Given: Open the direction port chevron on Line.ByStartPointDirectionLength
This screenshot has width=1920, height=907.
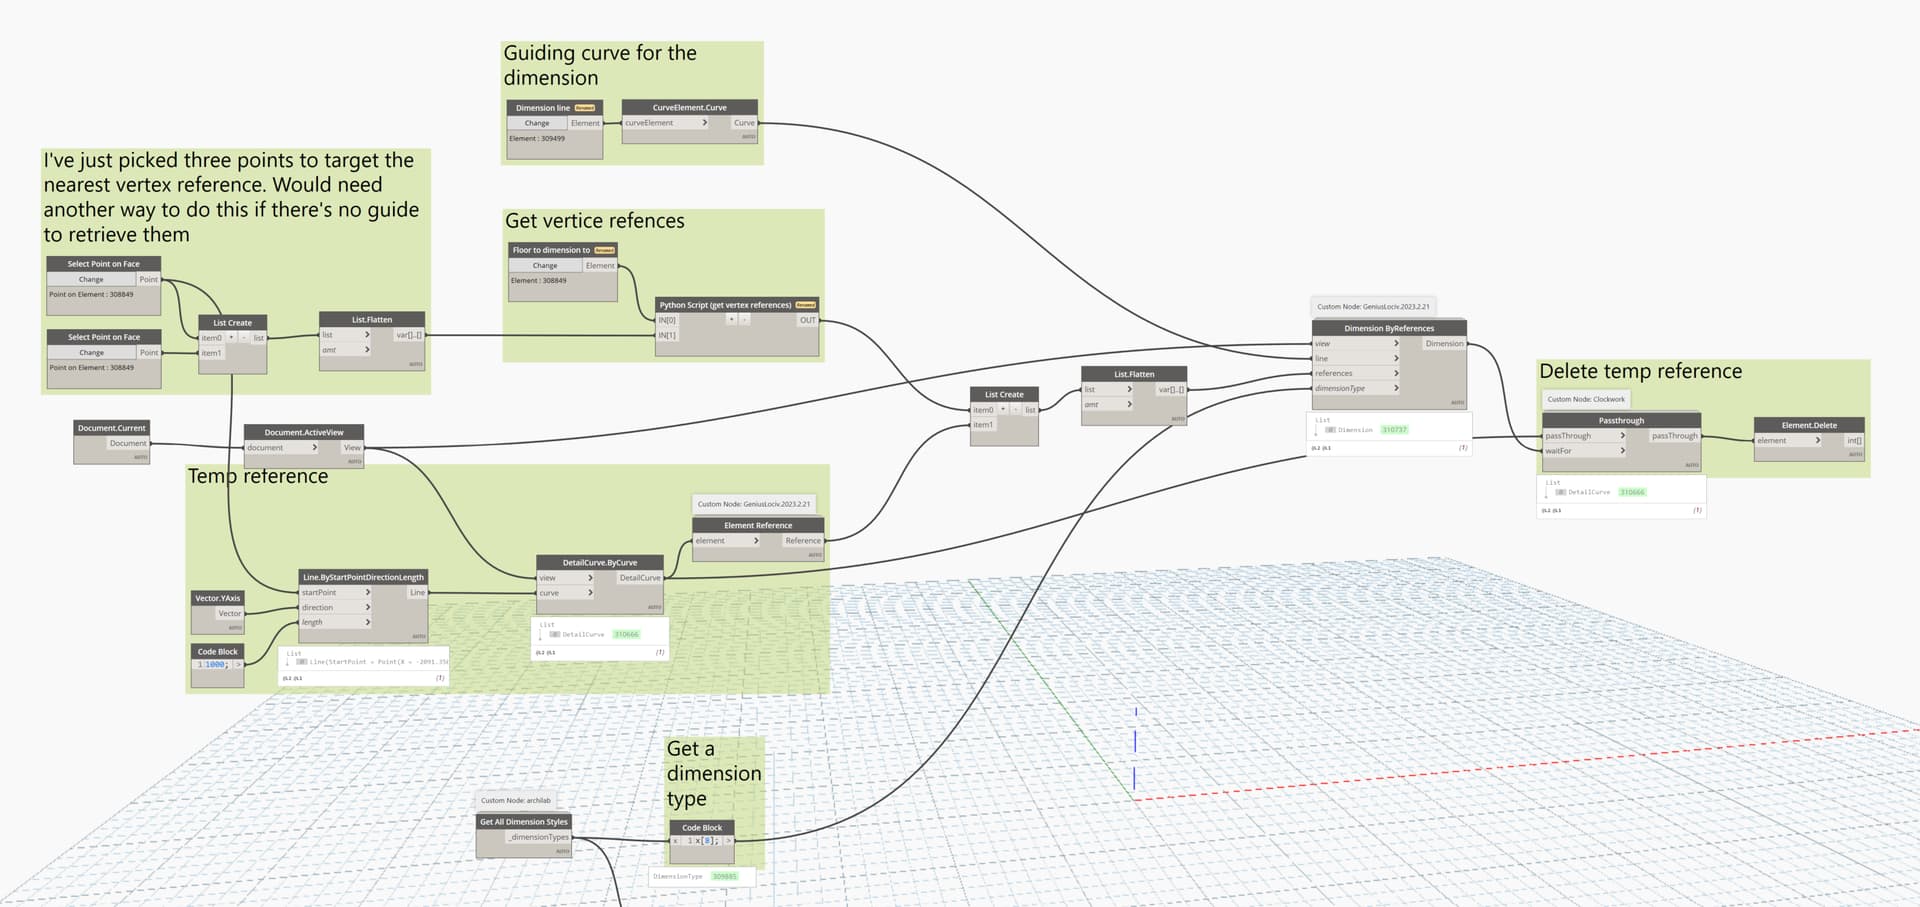Looking at the screenshot, I should [368, 608].
